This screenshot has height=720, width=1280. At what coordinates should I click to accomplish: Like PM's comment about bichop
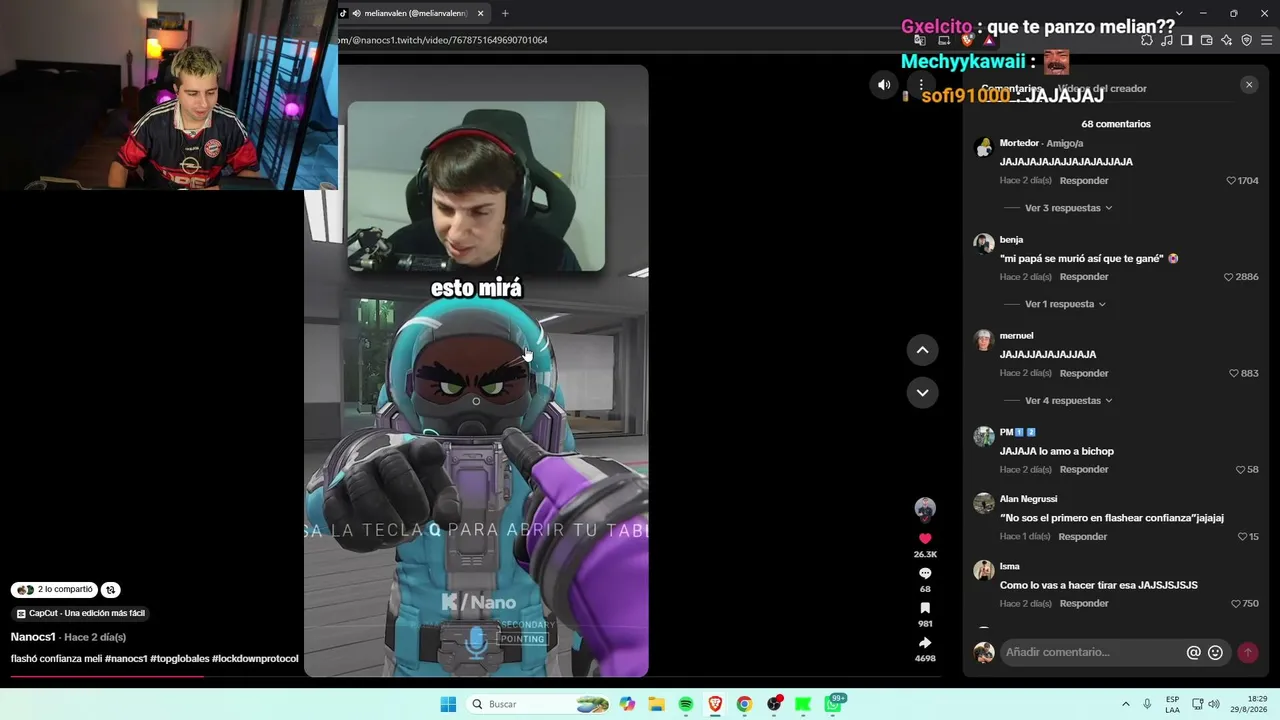click(x=1240, y=470)
